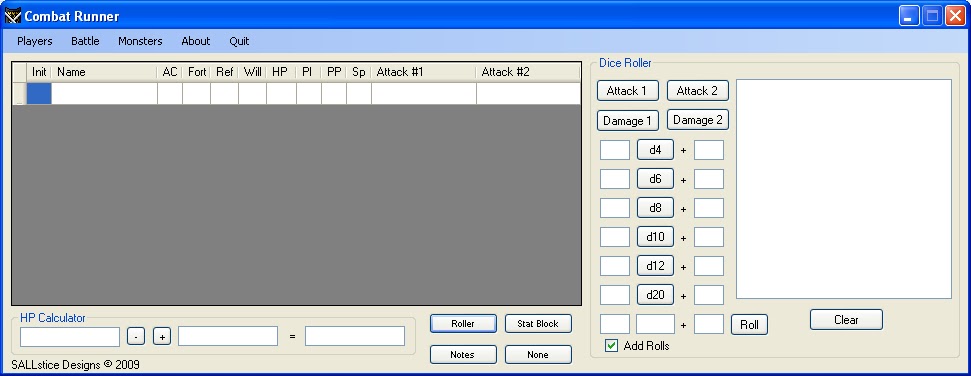The width and height of the screenshot is (971, 376).
Task: Click the d4 modifier field
Action: coord(709,150)
